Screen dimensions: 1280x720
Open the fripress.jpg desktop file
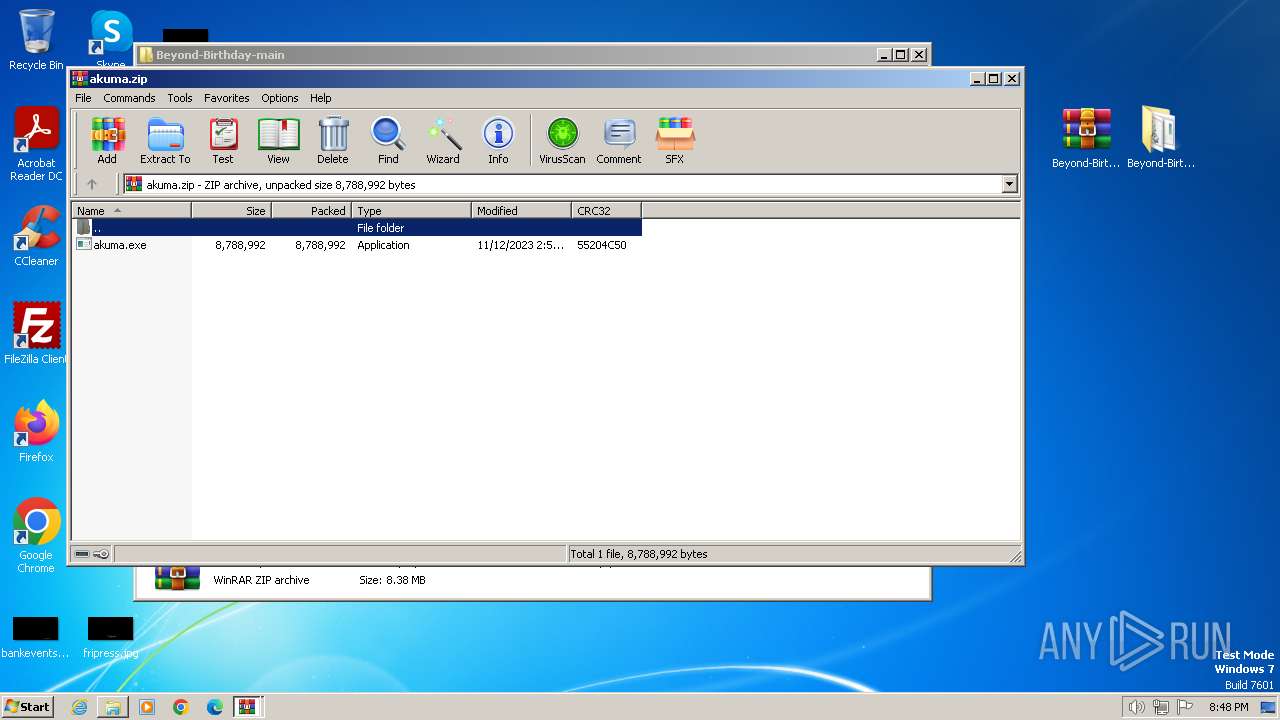tap(110, 638)
